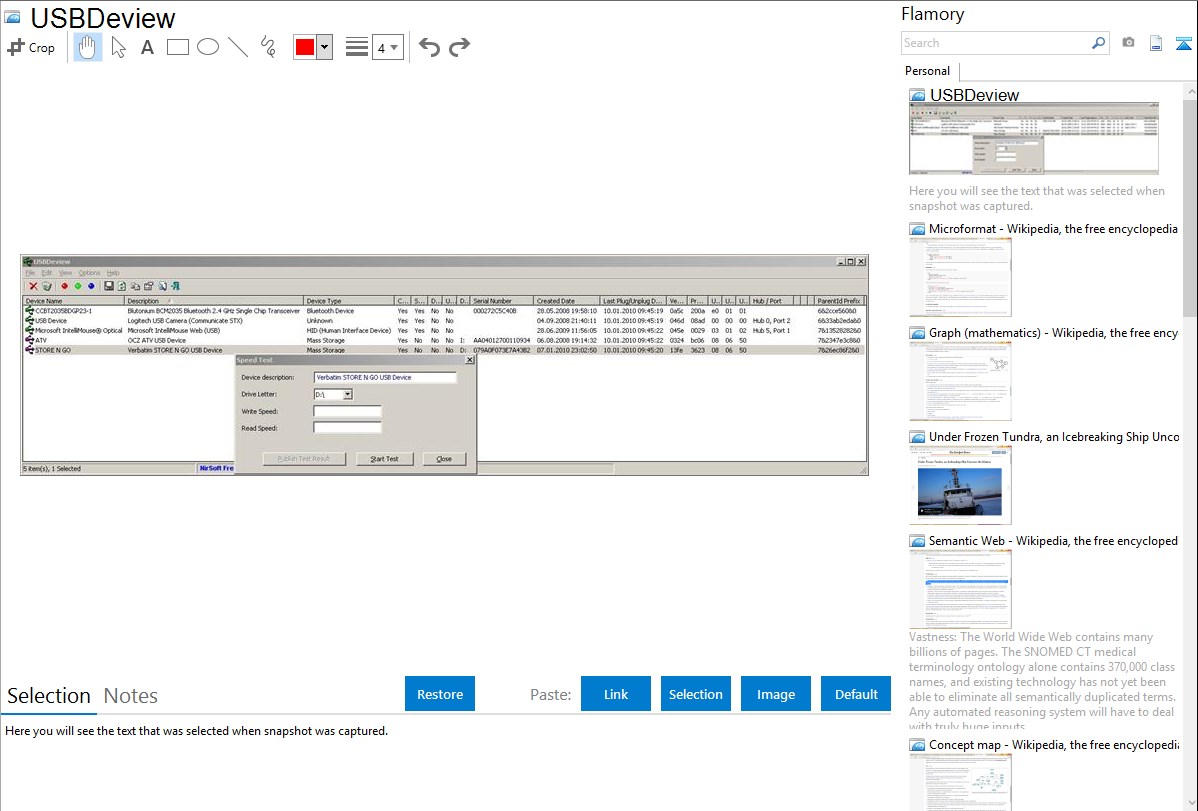
Task: Click the snapshot icon beside page title
Action: click(12, 17)
